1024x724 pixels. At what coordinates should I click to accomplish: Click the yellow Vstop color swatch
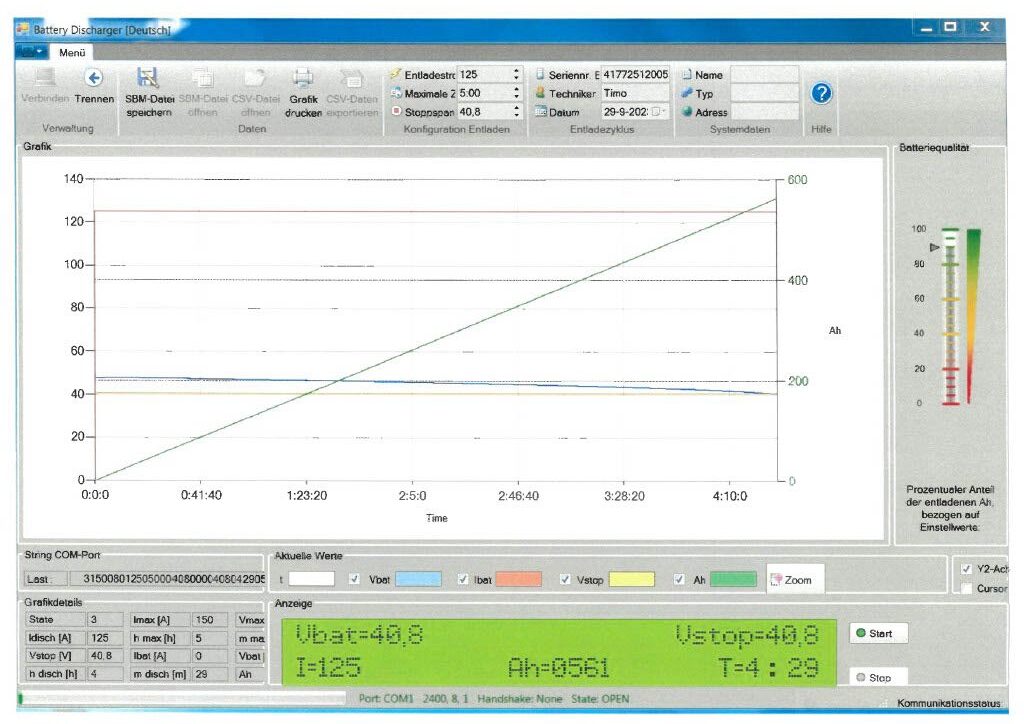[632, 579]
